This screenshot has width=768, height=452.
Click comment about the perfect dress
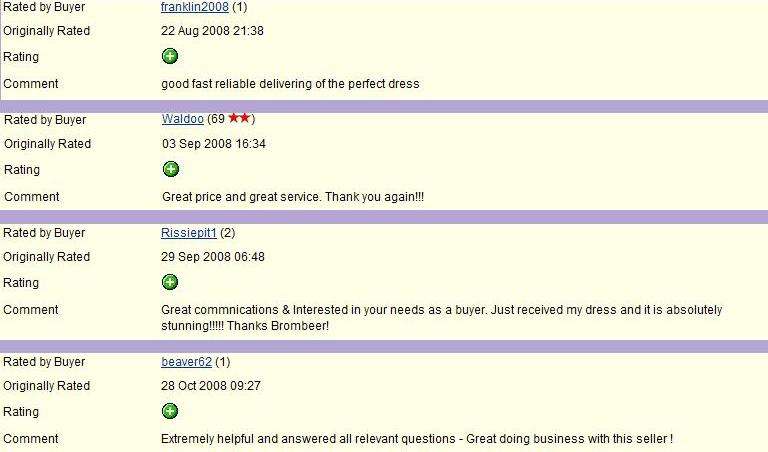point(290,84)
